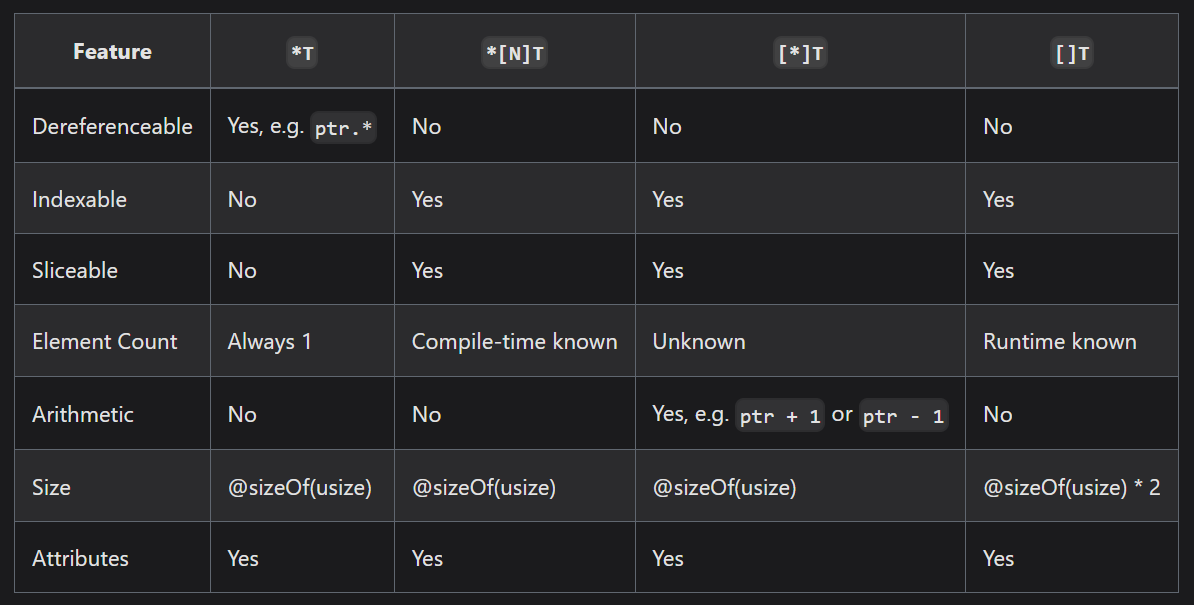
Task: Click the "Runtime known" cell
Action: (1060, 341)
